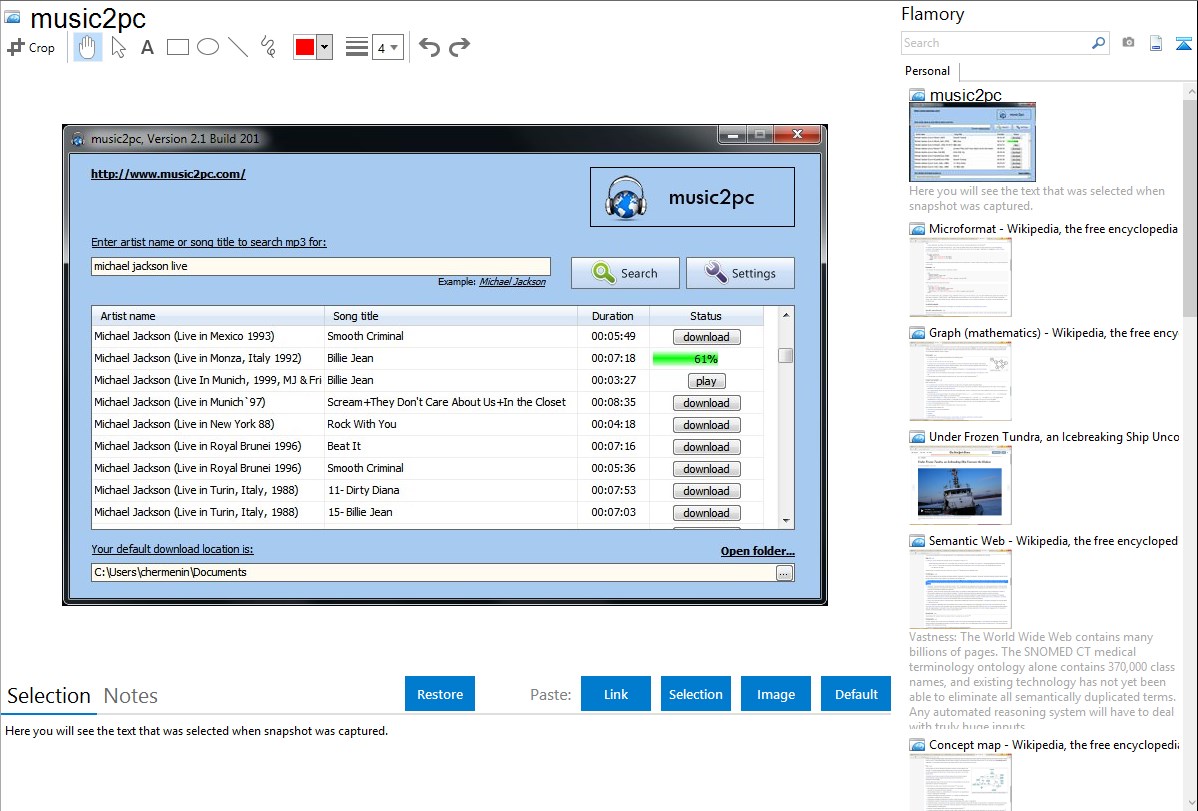Choose the arrow pointer tool
Screen dimensions: 1198x811
[119, 47]
